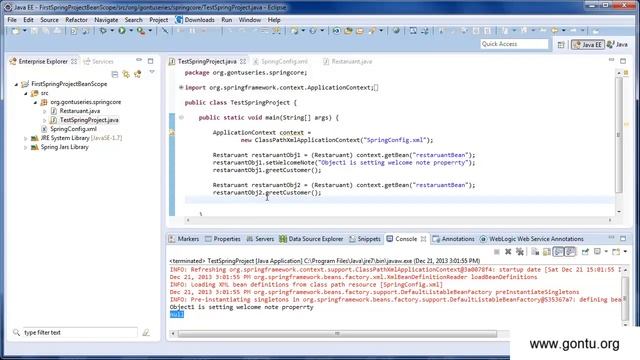Click the type filter text field

click(80, 333)
